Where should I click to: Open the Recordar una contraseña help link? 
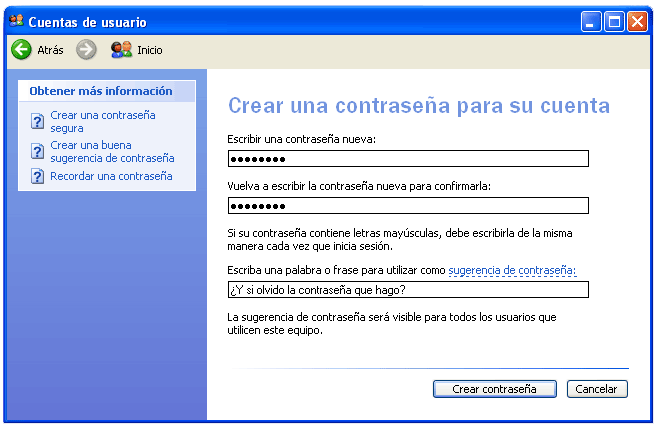[x=111, y=176]
